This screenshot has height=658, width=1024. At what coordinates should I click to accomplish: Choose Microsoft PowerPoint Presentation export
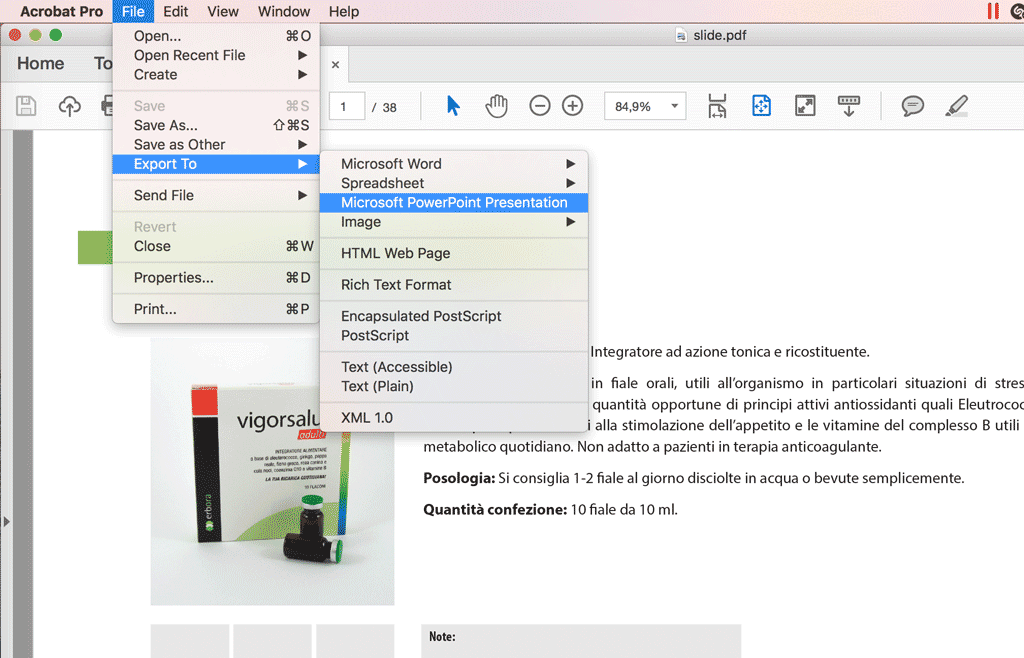tap(454, 202)
